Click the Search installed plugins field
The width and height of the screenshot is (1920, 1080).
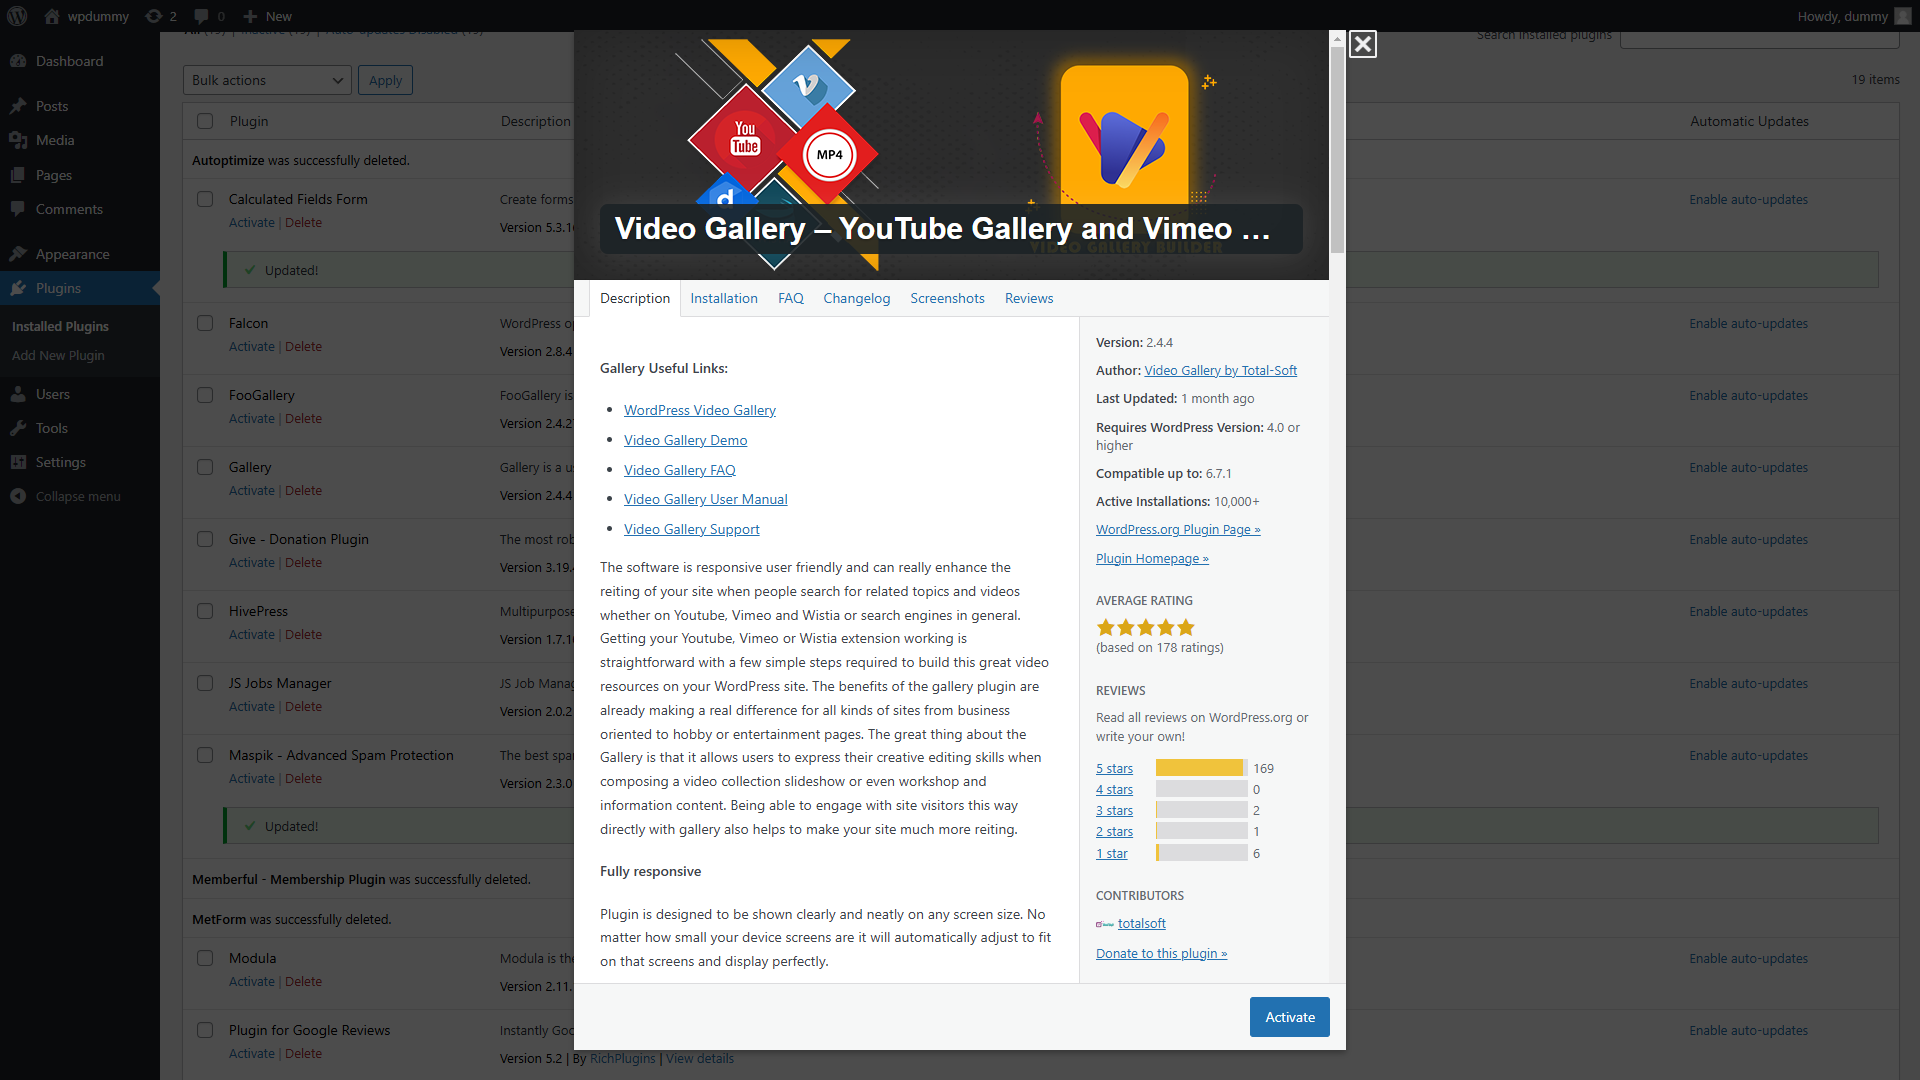(1759, 37)
